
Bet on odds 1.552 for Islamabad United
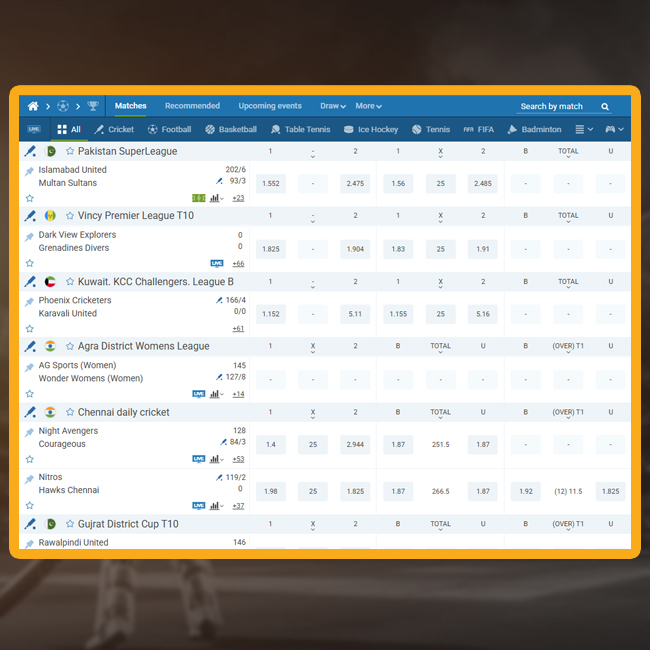(271, 184)
